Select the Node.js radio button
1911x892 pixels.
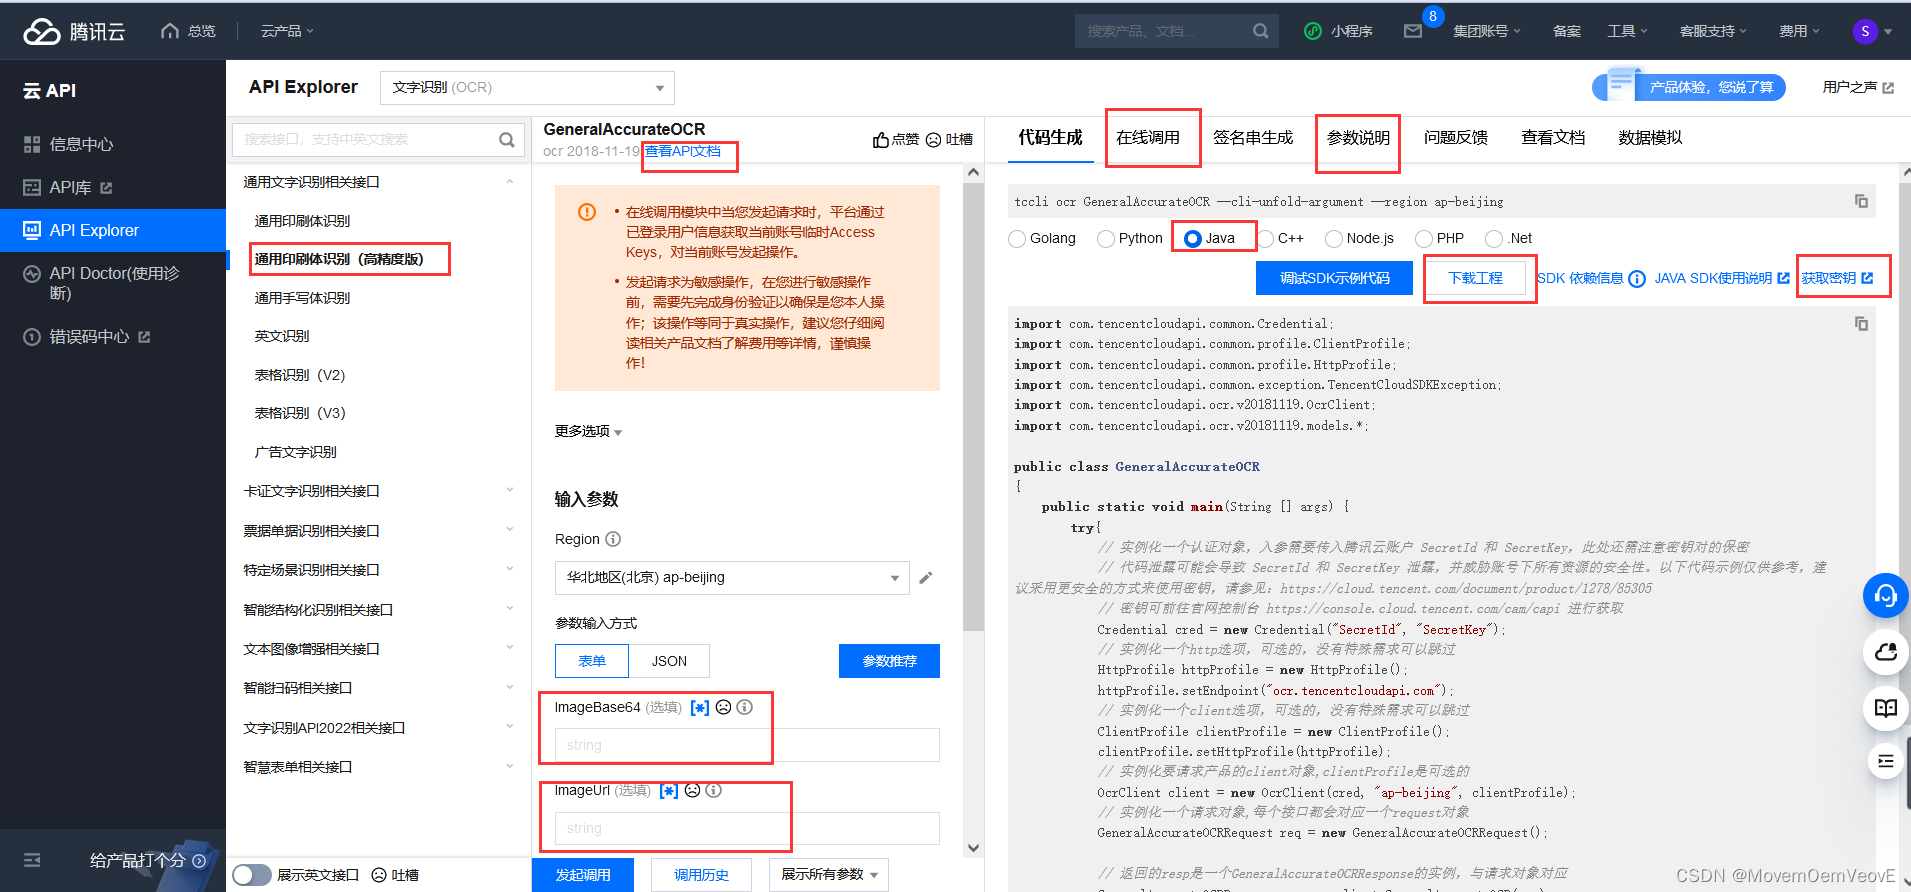[x=1334, y=239]
